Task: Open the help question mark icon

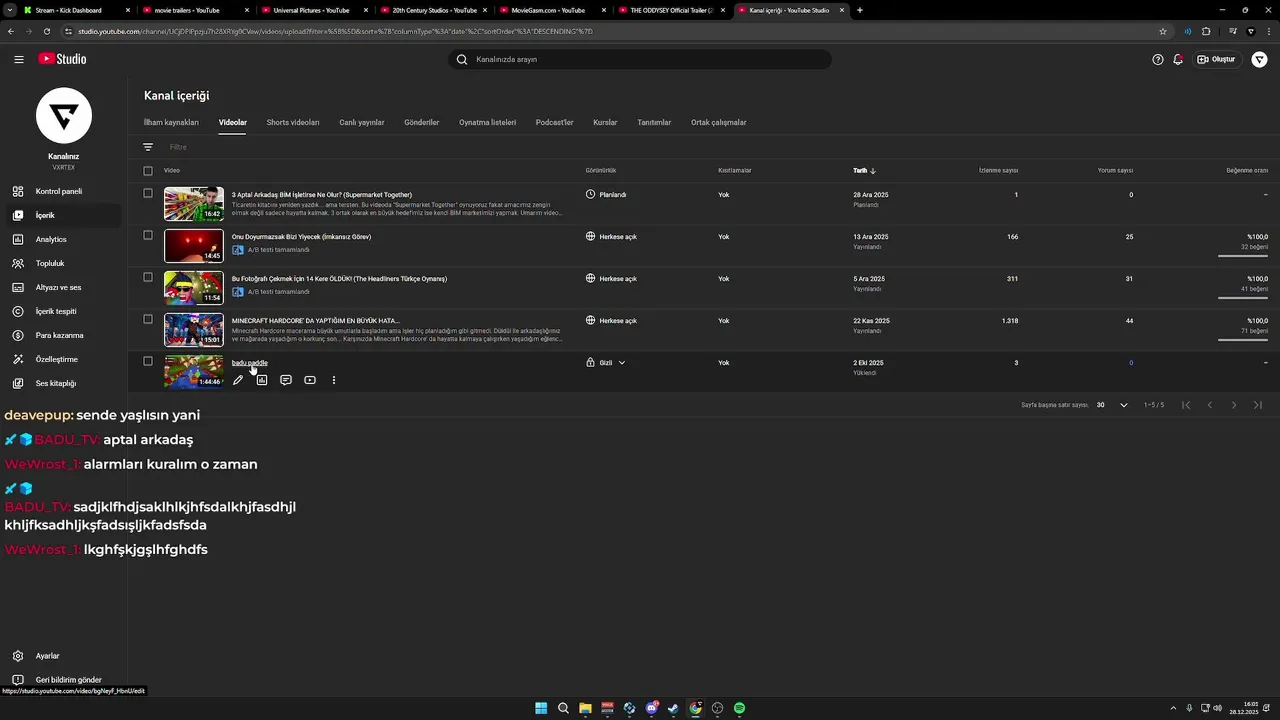Action: click(x=1158, y=59)
